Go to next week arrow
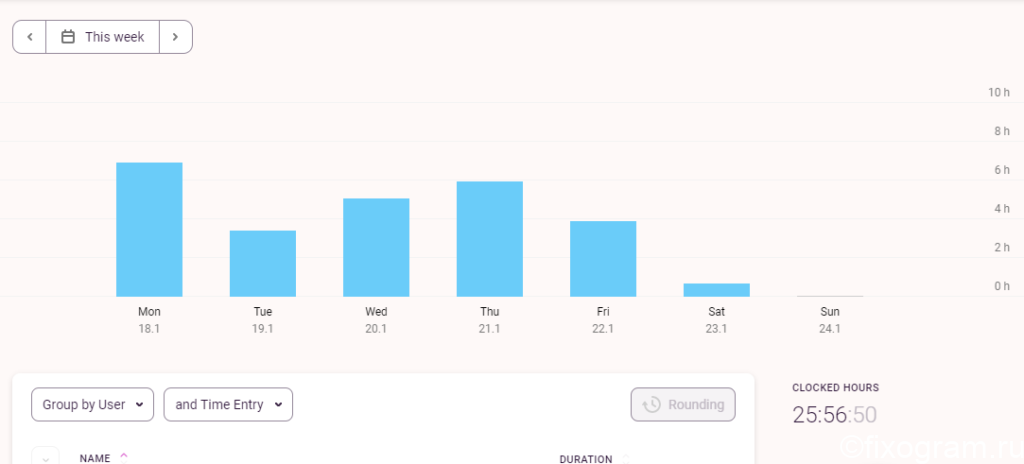This screenshot has width=1024, height=464. point(175,37)
